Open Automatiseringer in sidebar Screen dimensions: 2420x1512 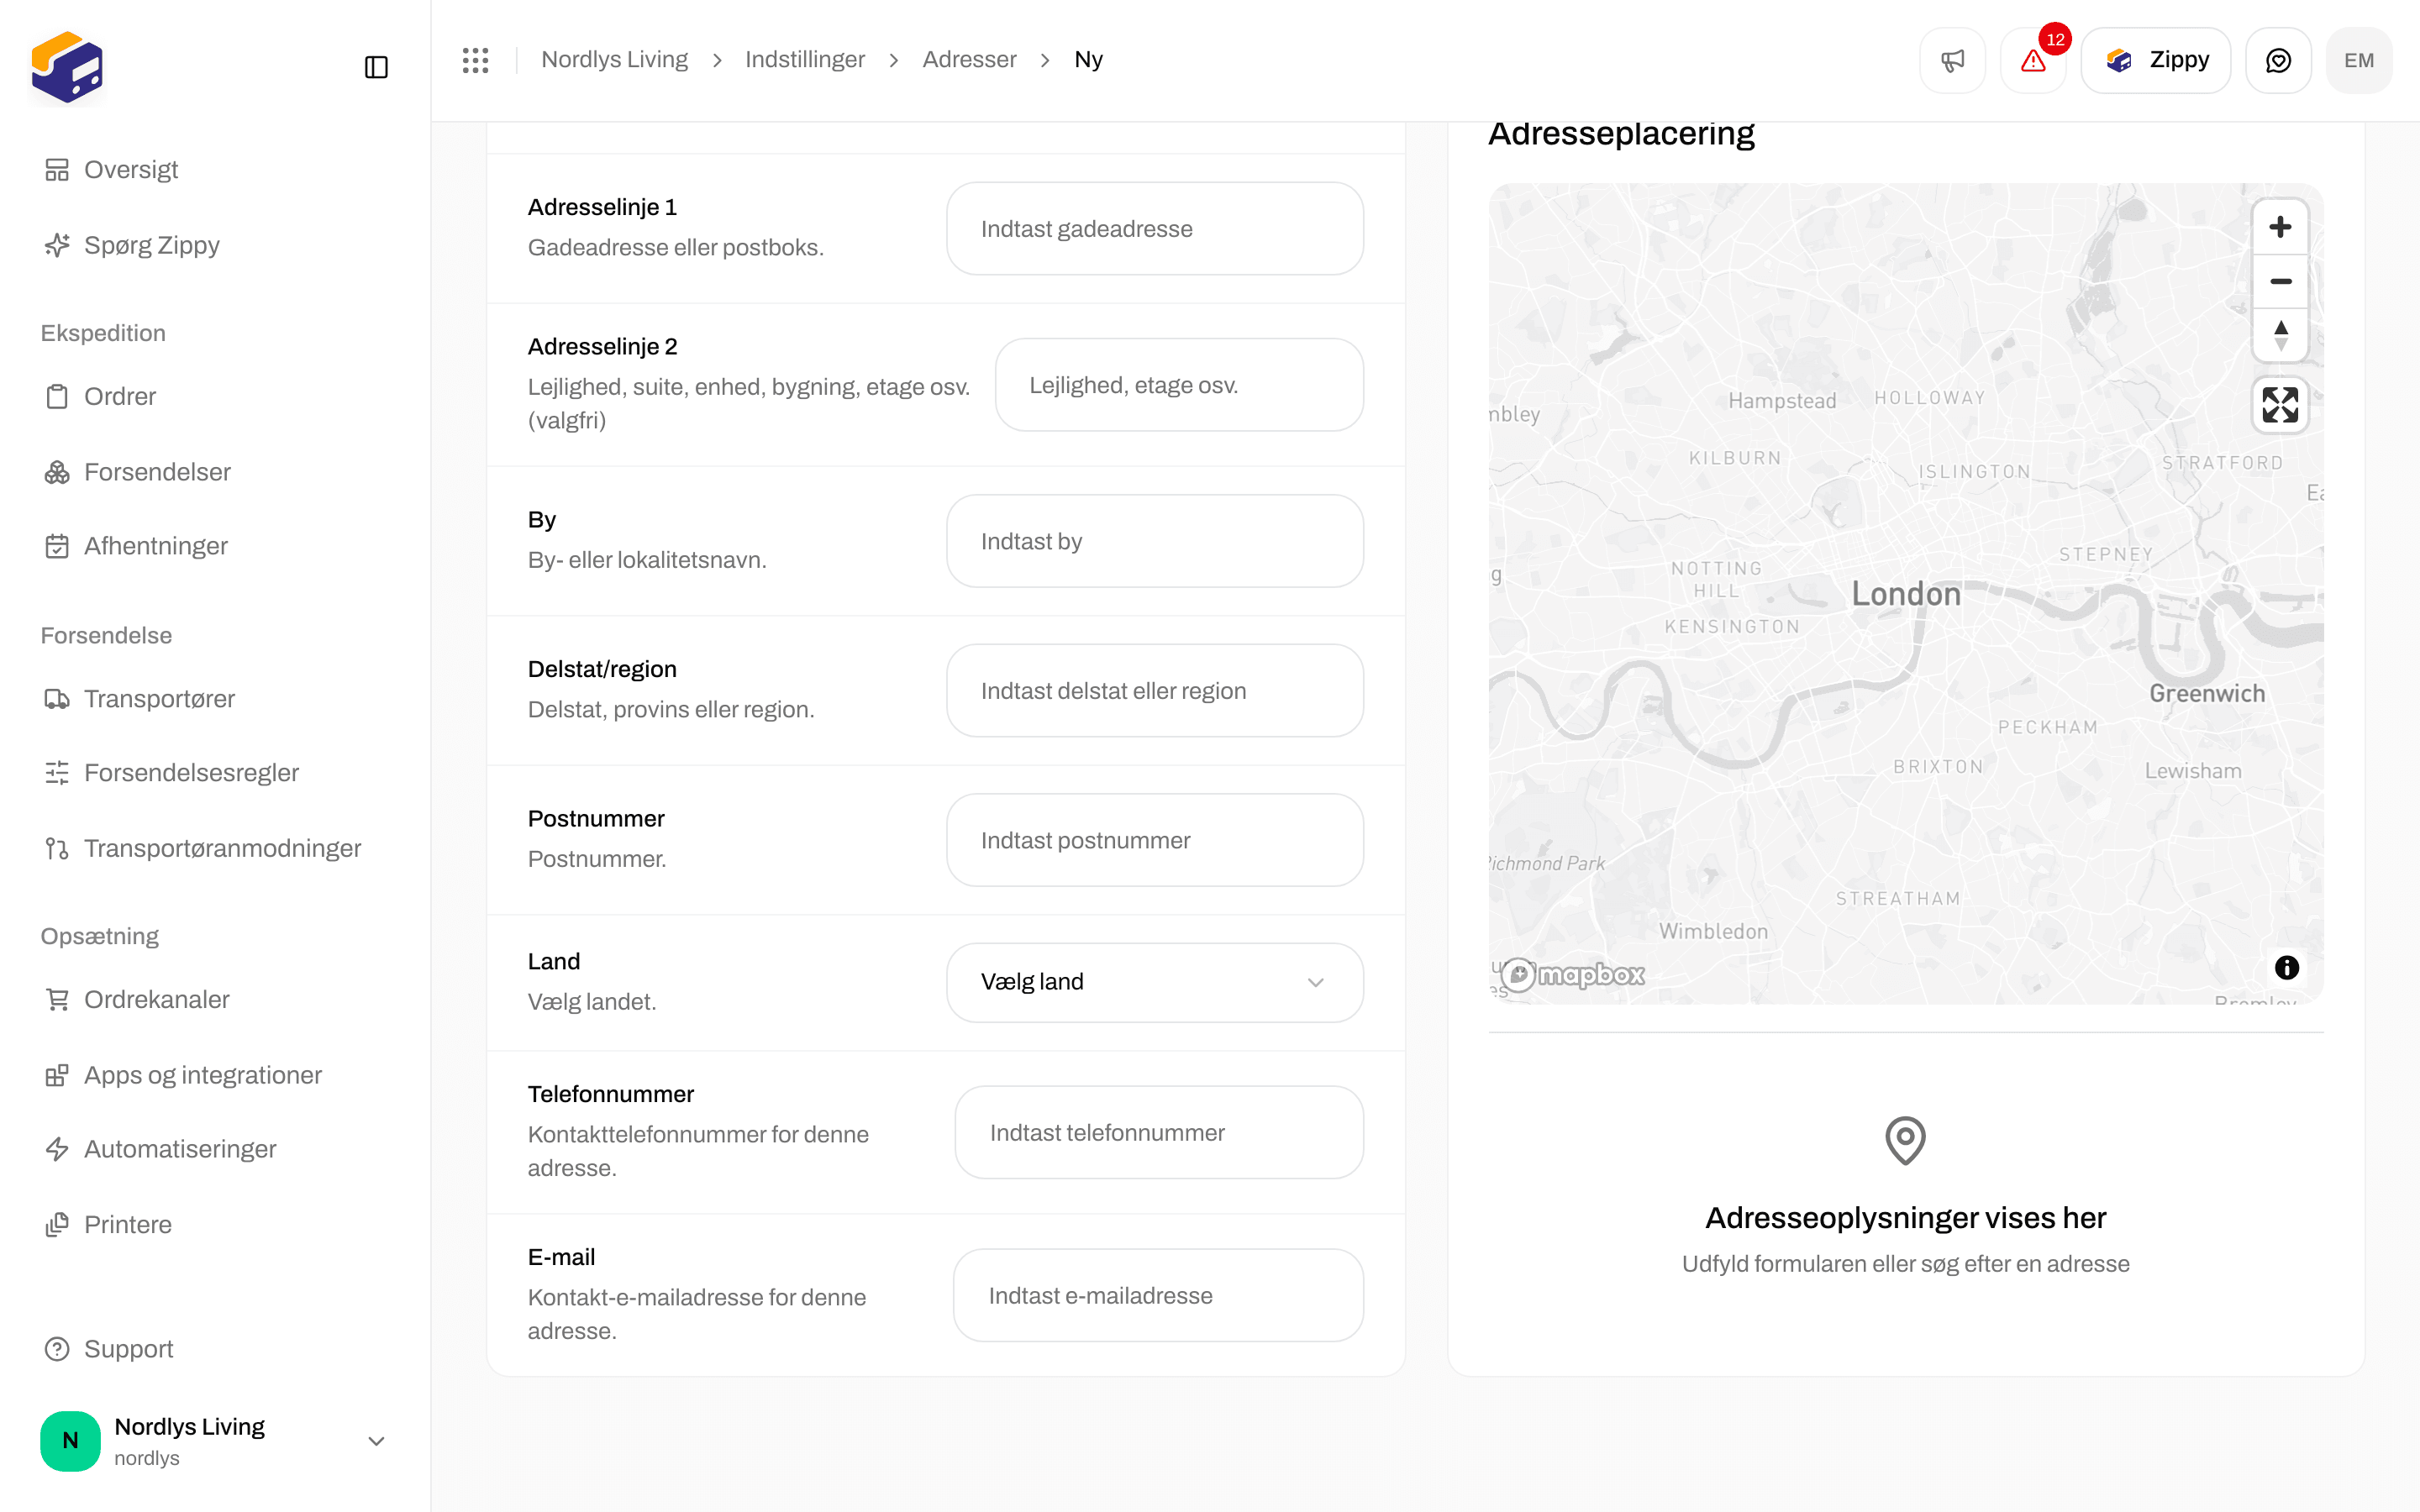[215, 1149]
